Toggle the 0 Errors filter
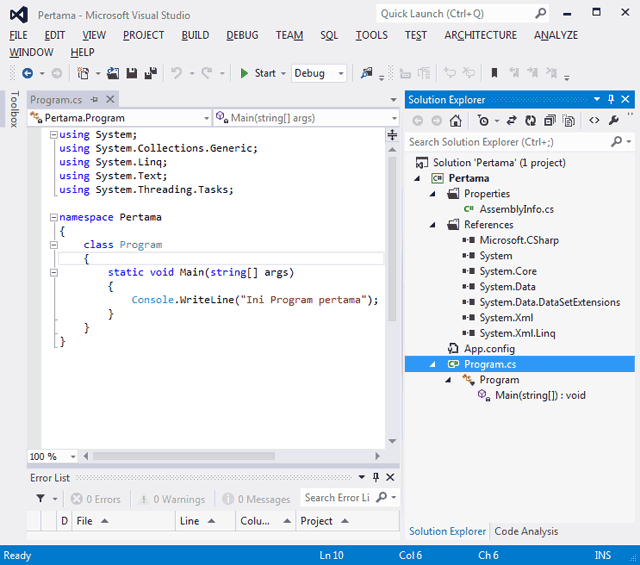The image size is (640, 565). click(x=96, y=499)
